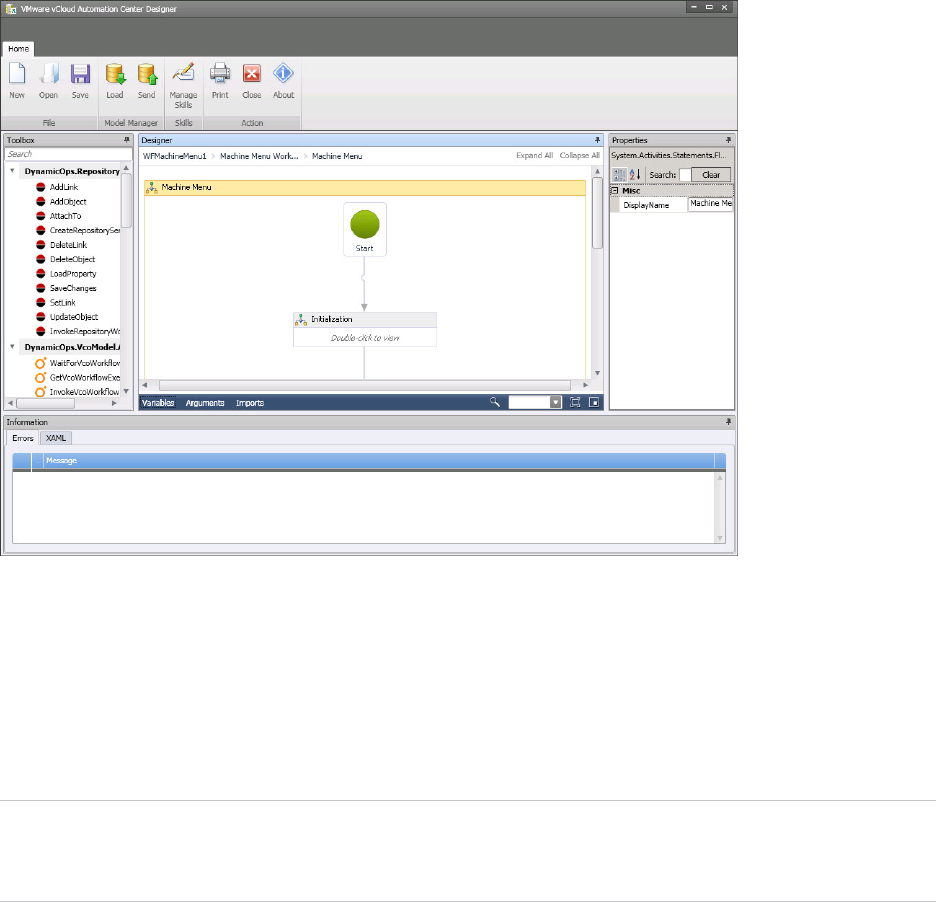
Task: Pin the Toolbox panel
Action: pos(127,140)
